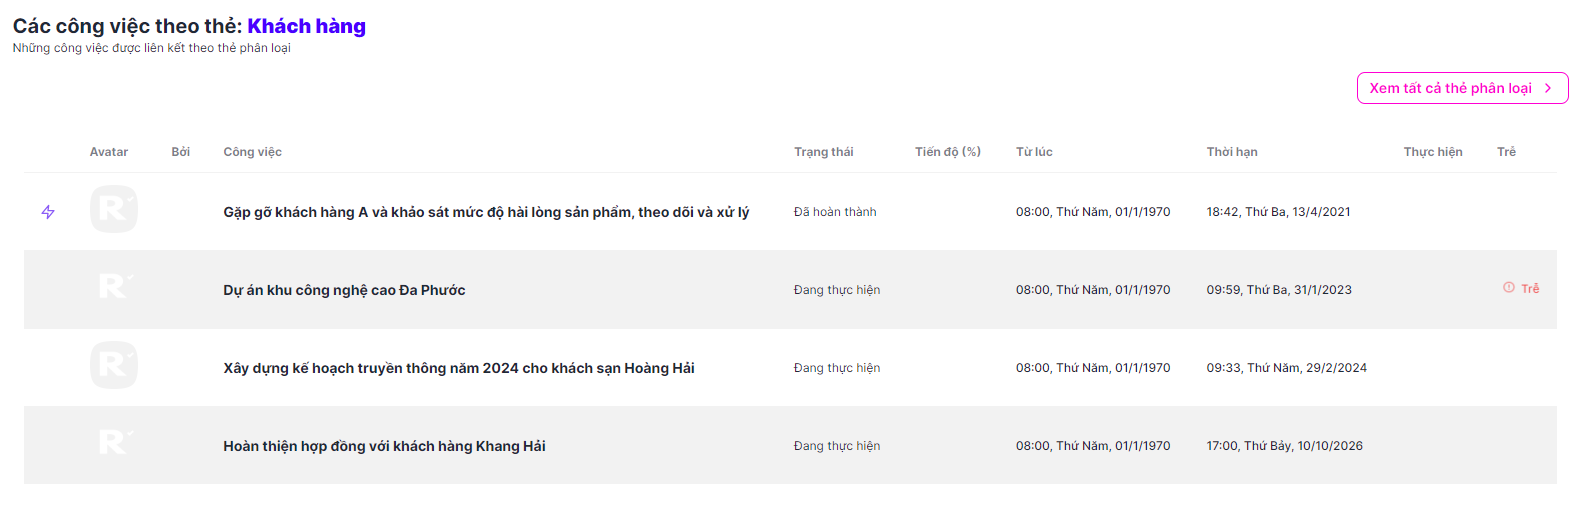Image resolution: width=1575 pixels, height=507 pixels.
Task: Click avatar of the 'Hoàn thiện hợp đồng' task
Action: point(114,443)
